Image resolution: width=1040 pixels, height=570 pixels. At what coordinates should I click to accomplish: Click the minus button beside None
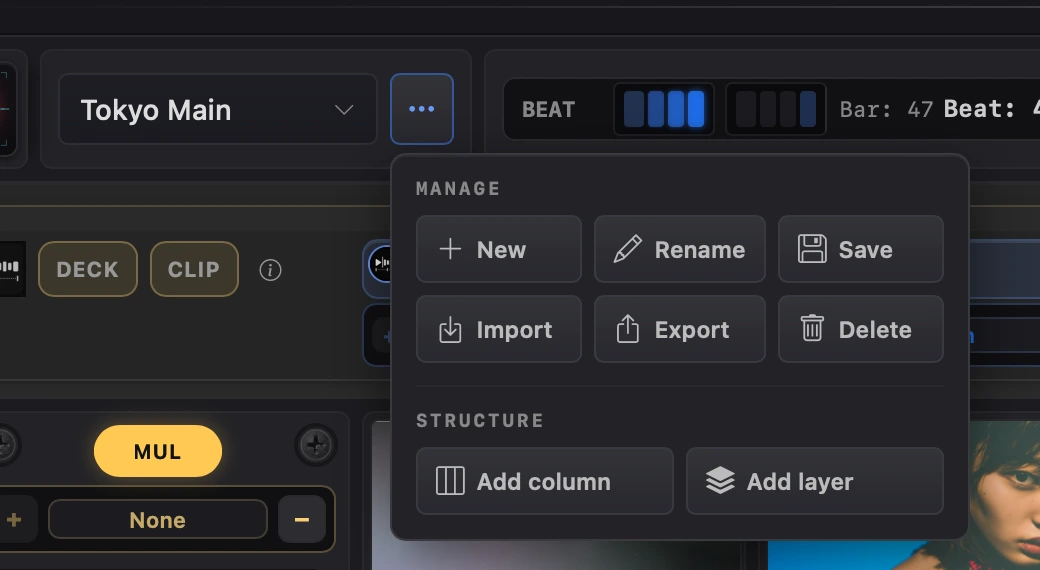(x=302, y=520)
